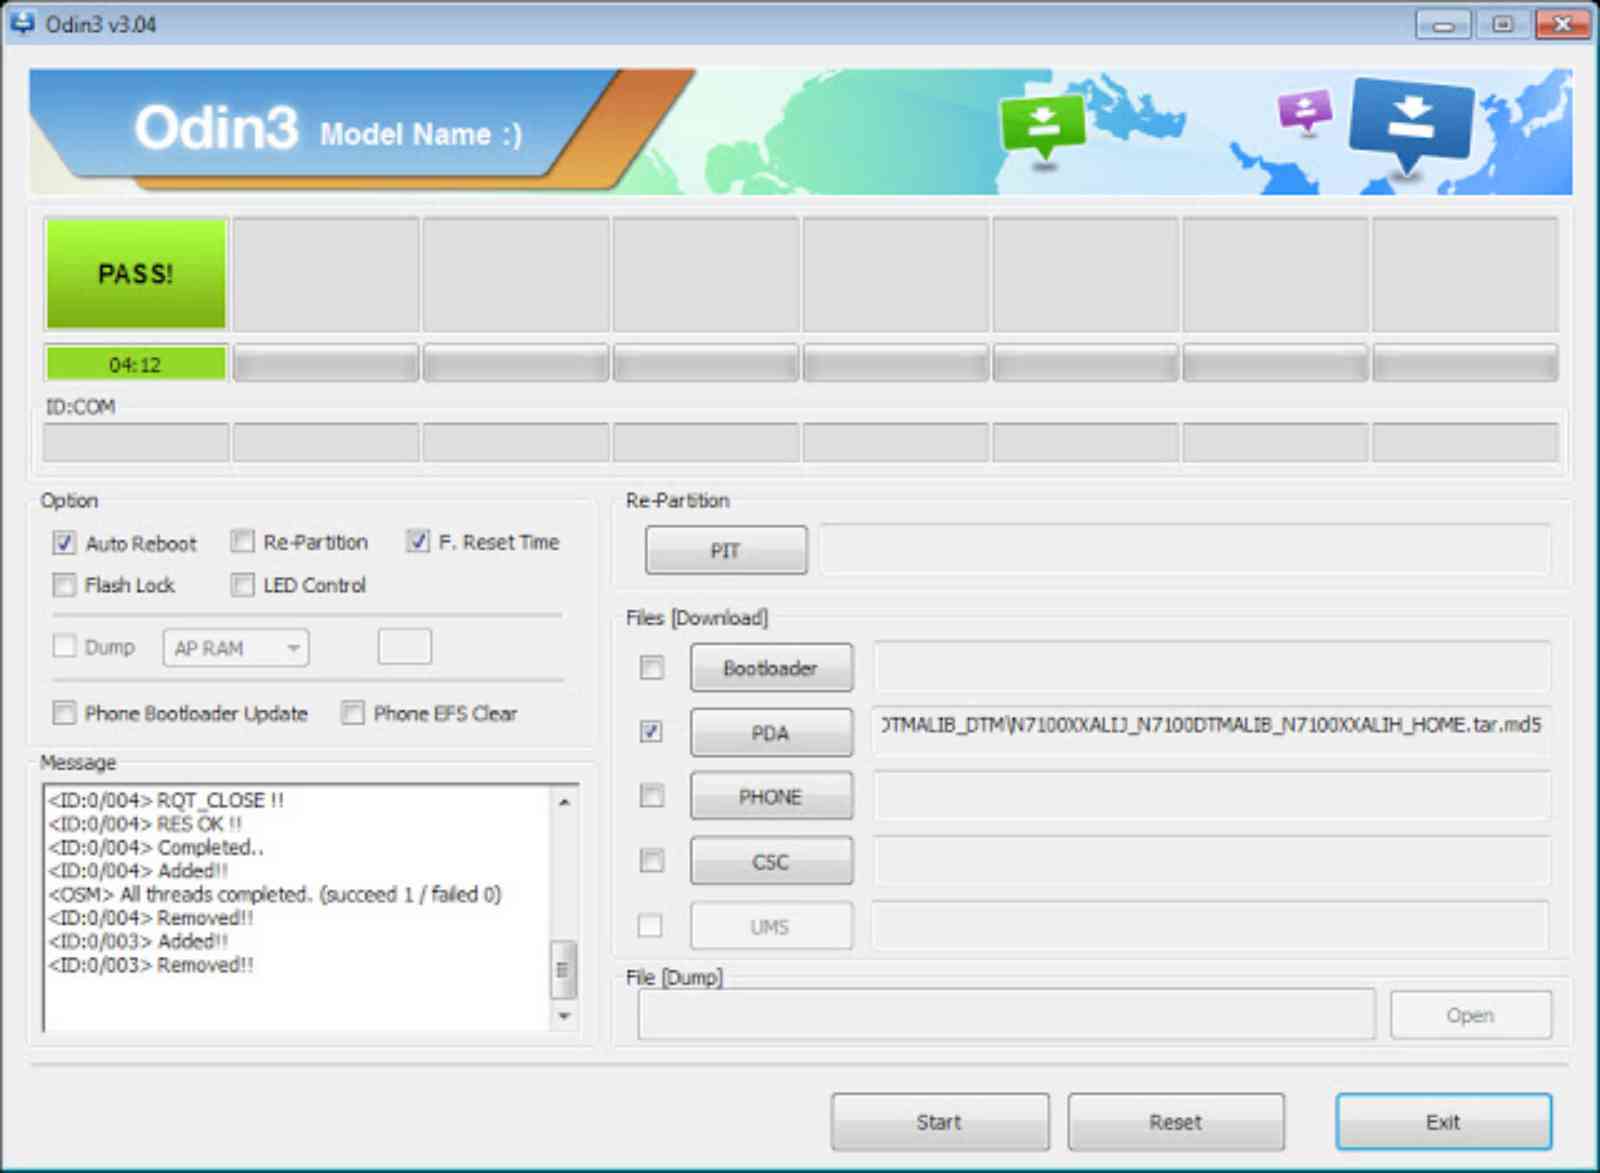Click the '<ID:0/004> Removed!!' log line
1600x1173 pixels.
pos(151,918)
